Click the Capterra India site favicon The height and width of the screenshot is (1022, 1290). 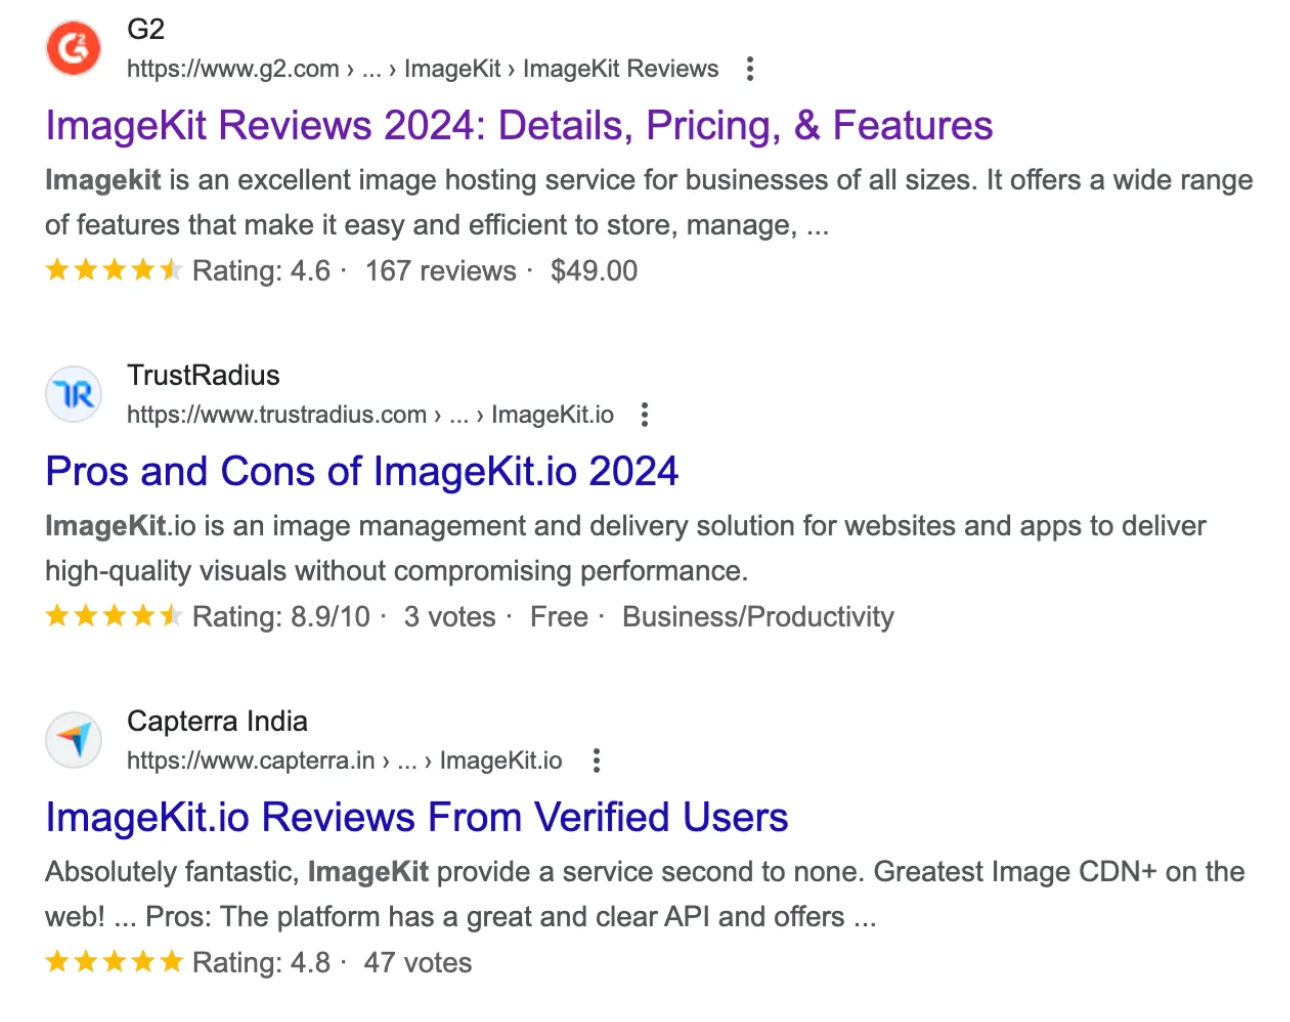click(74, 740)
